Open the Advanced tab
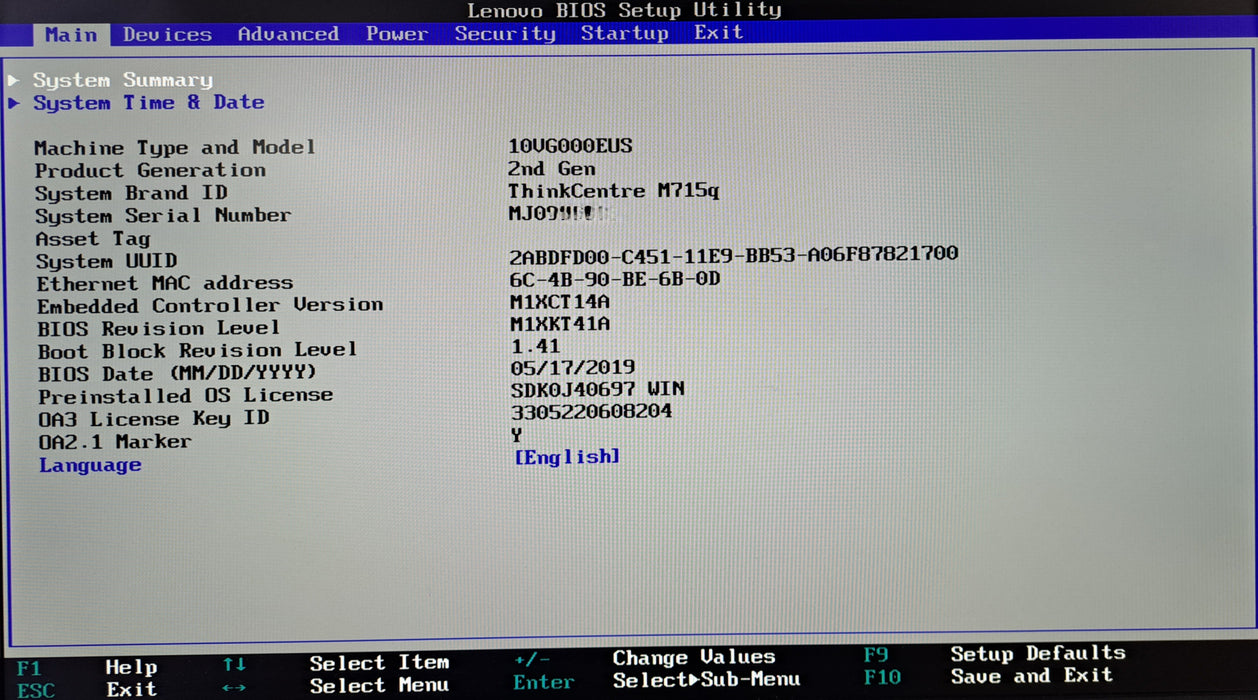 tap(288, 34)
